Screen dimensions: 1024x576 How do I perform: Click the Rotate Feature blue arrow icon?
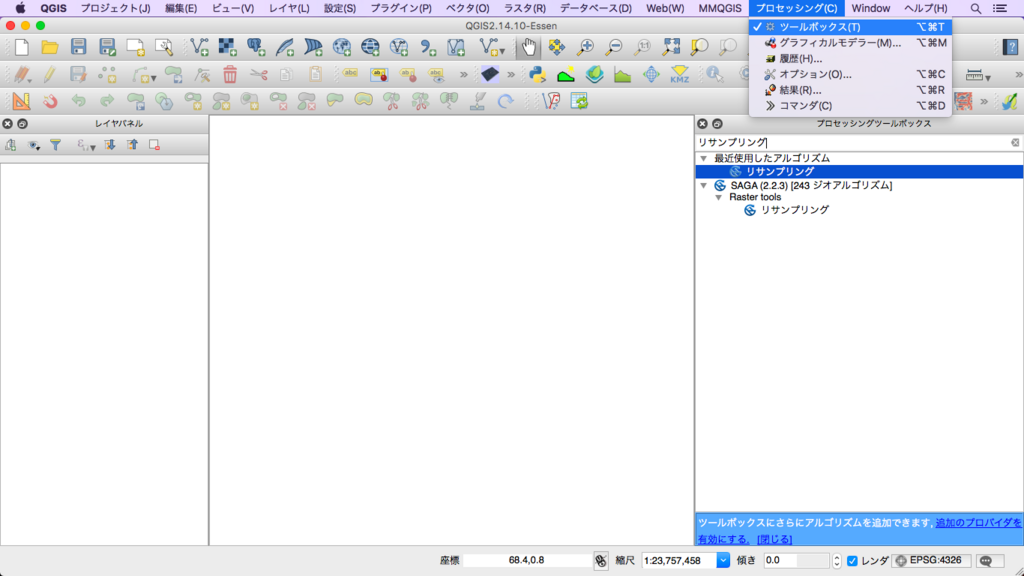[x=505, y=101]
